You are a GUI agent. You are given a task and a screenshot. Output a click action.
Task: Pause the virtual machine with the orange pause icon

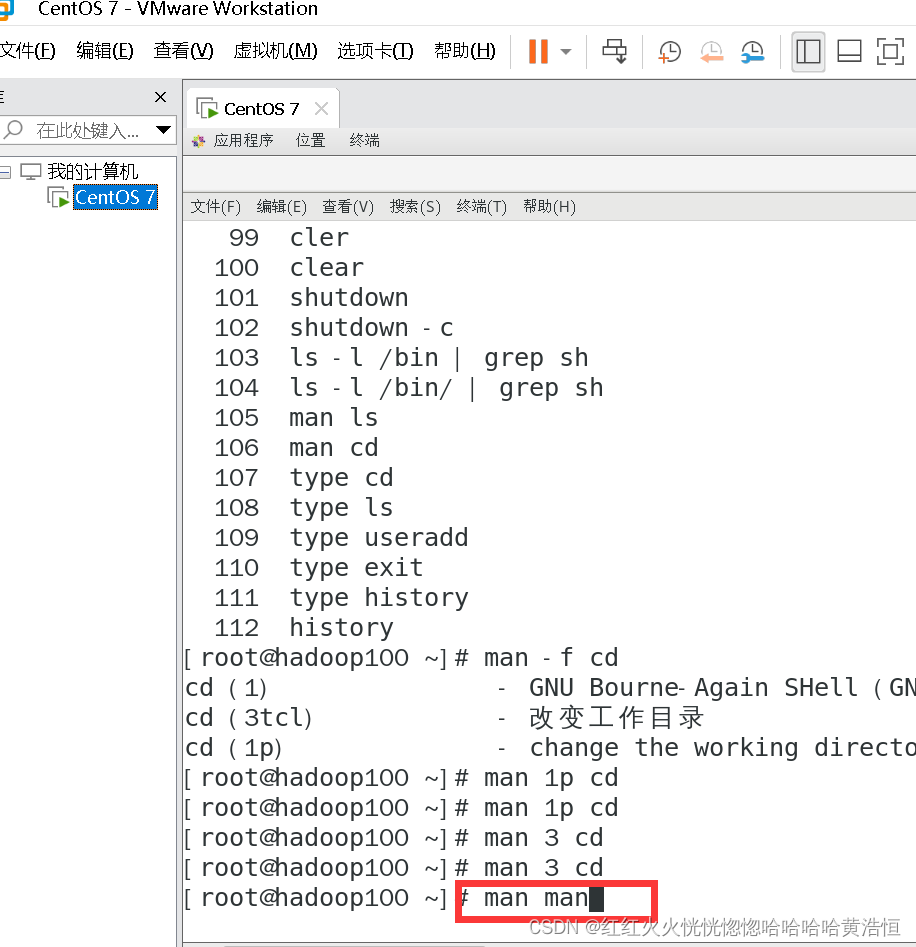coord(538,51)
